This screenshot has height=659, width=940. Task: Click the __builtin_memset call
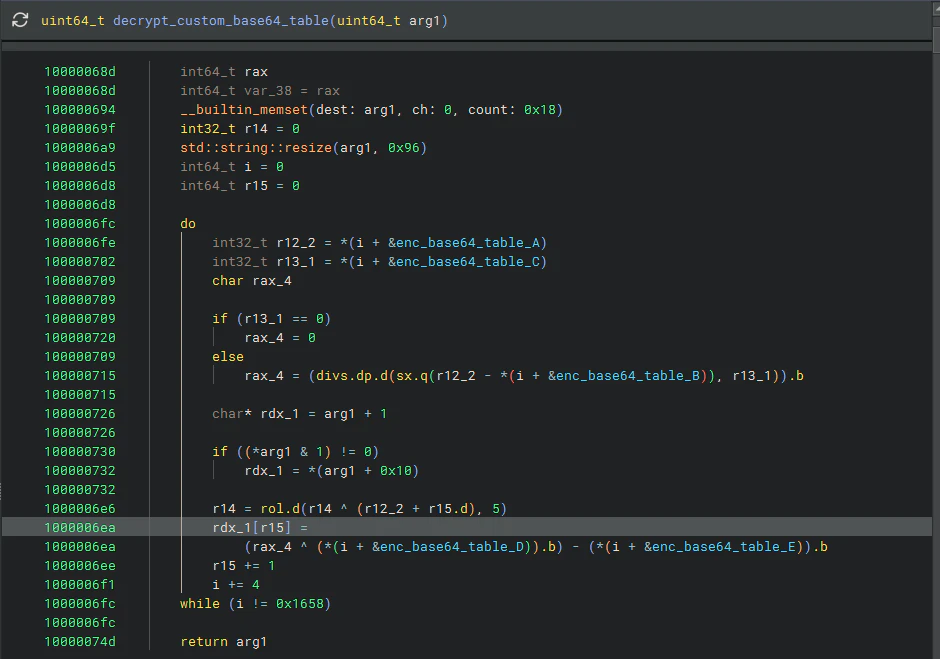click(x=244, y=110)
